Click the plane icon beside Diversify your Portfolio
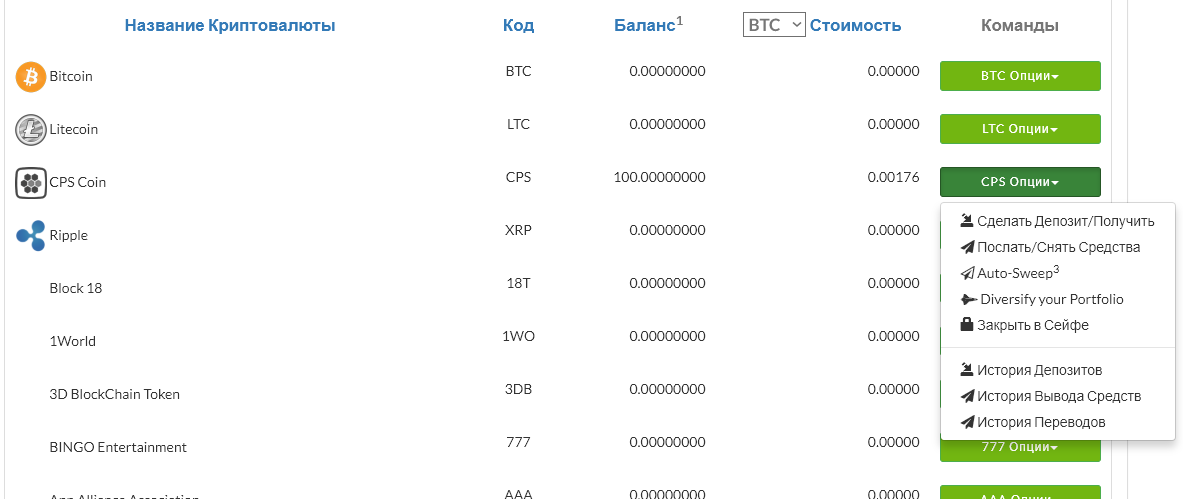Screen dimensions: 1183x499 point(967,299)
